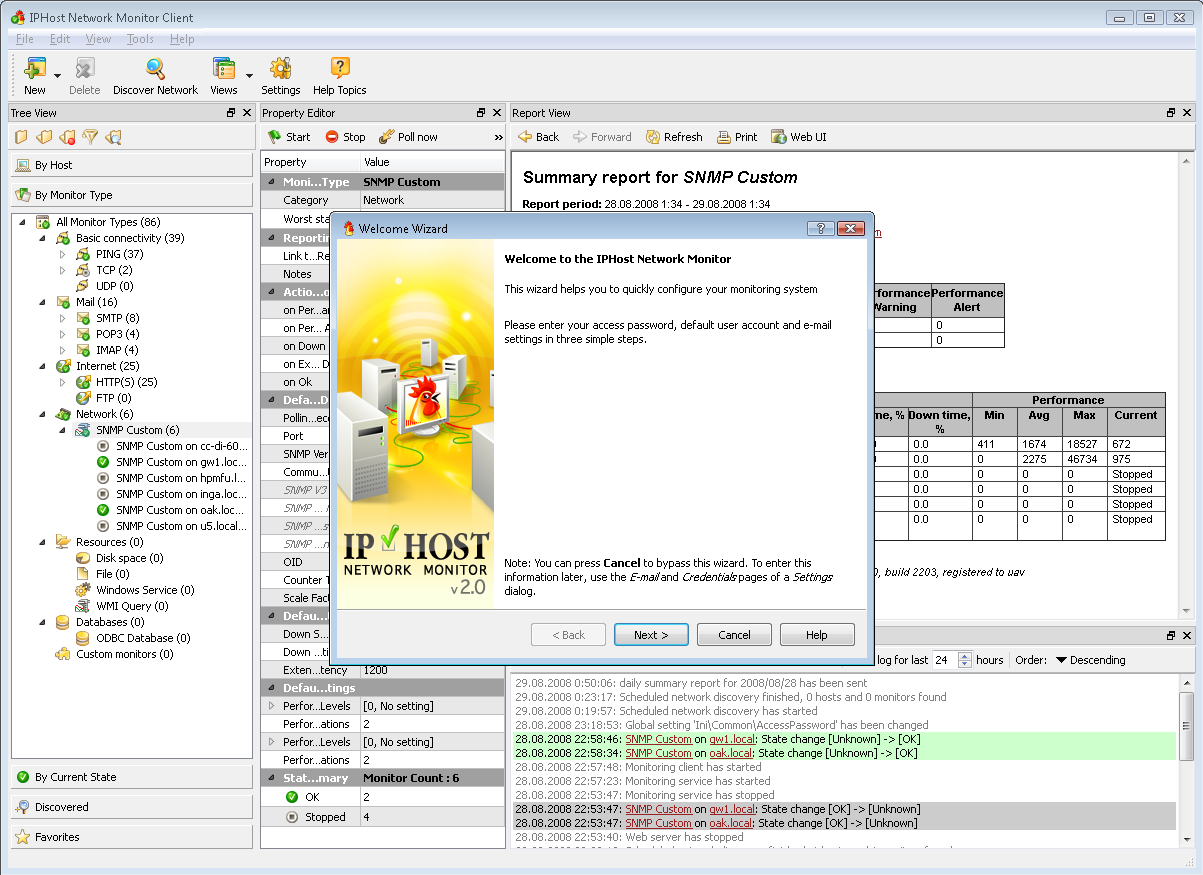Click Poll now in Property Editor
This screenshot has height=875, width=1203.
[x=408, y=137]
